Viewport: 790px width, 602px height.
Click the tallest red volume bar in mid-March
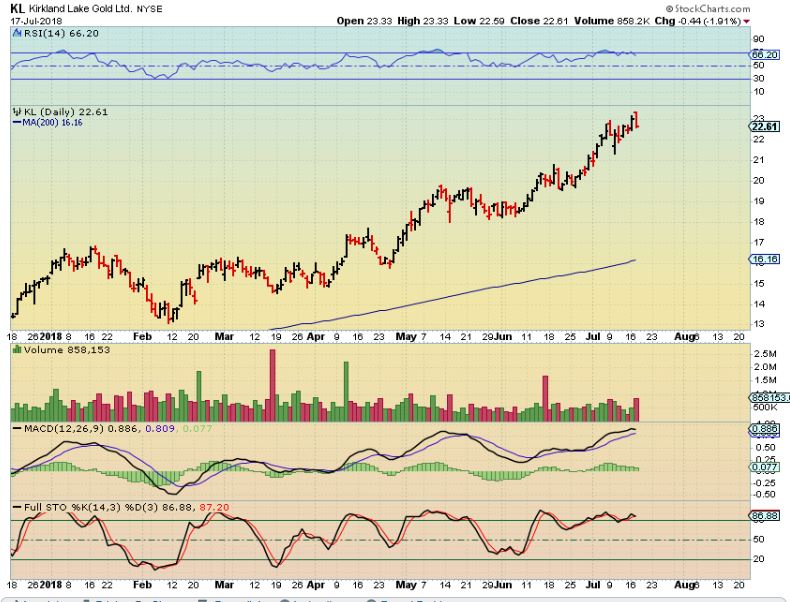coord(273,385)
